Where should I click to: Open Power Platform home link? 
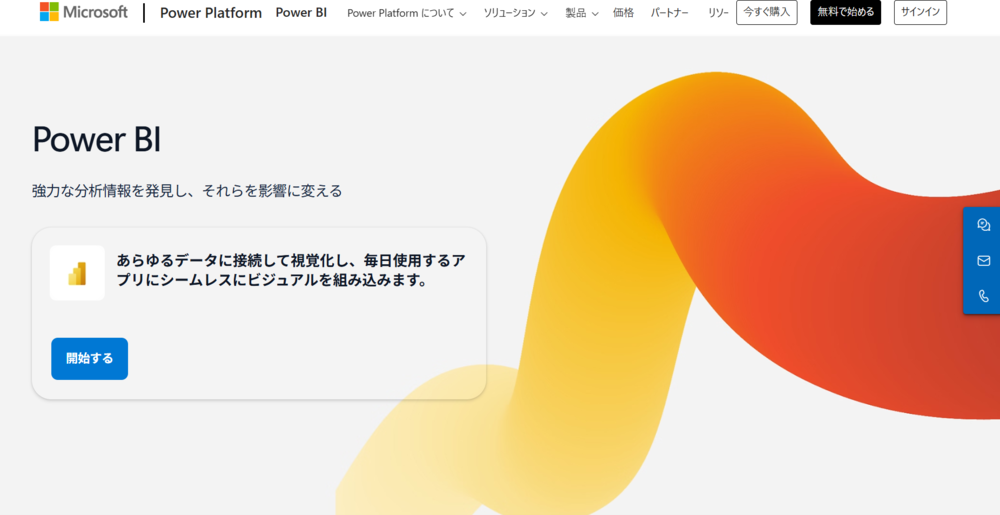pyautogui.click(x=210, y=13)
